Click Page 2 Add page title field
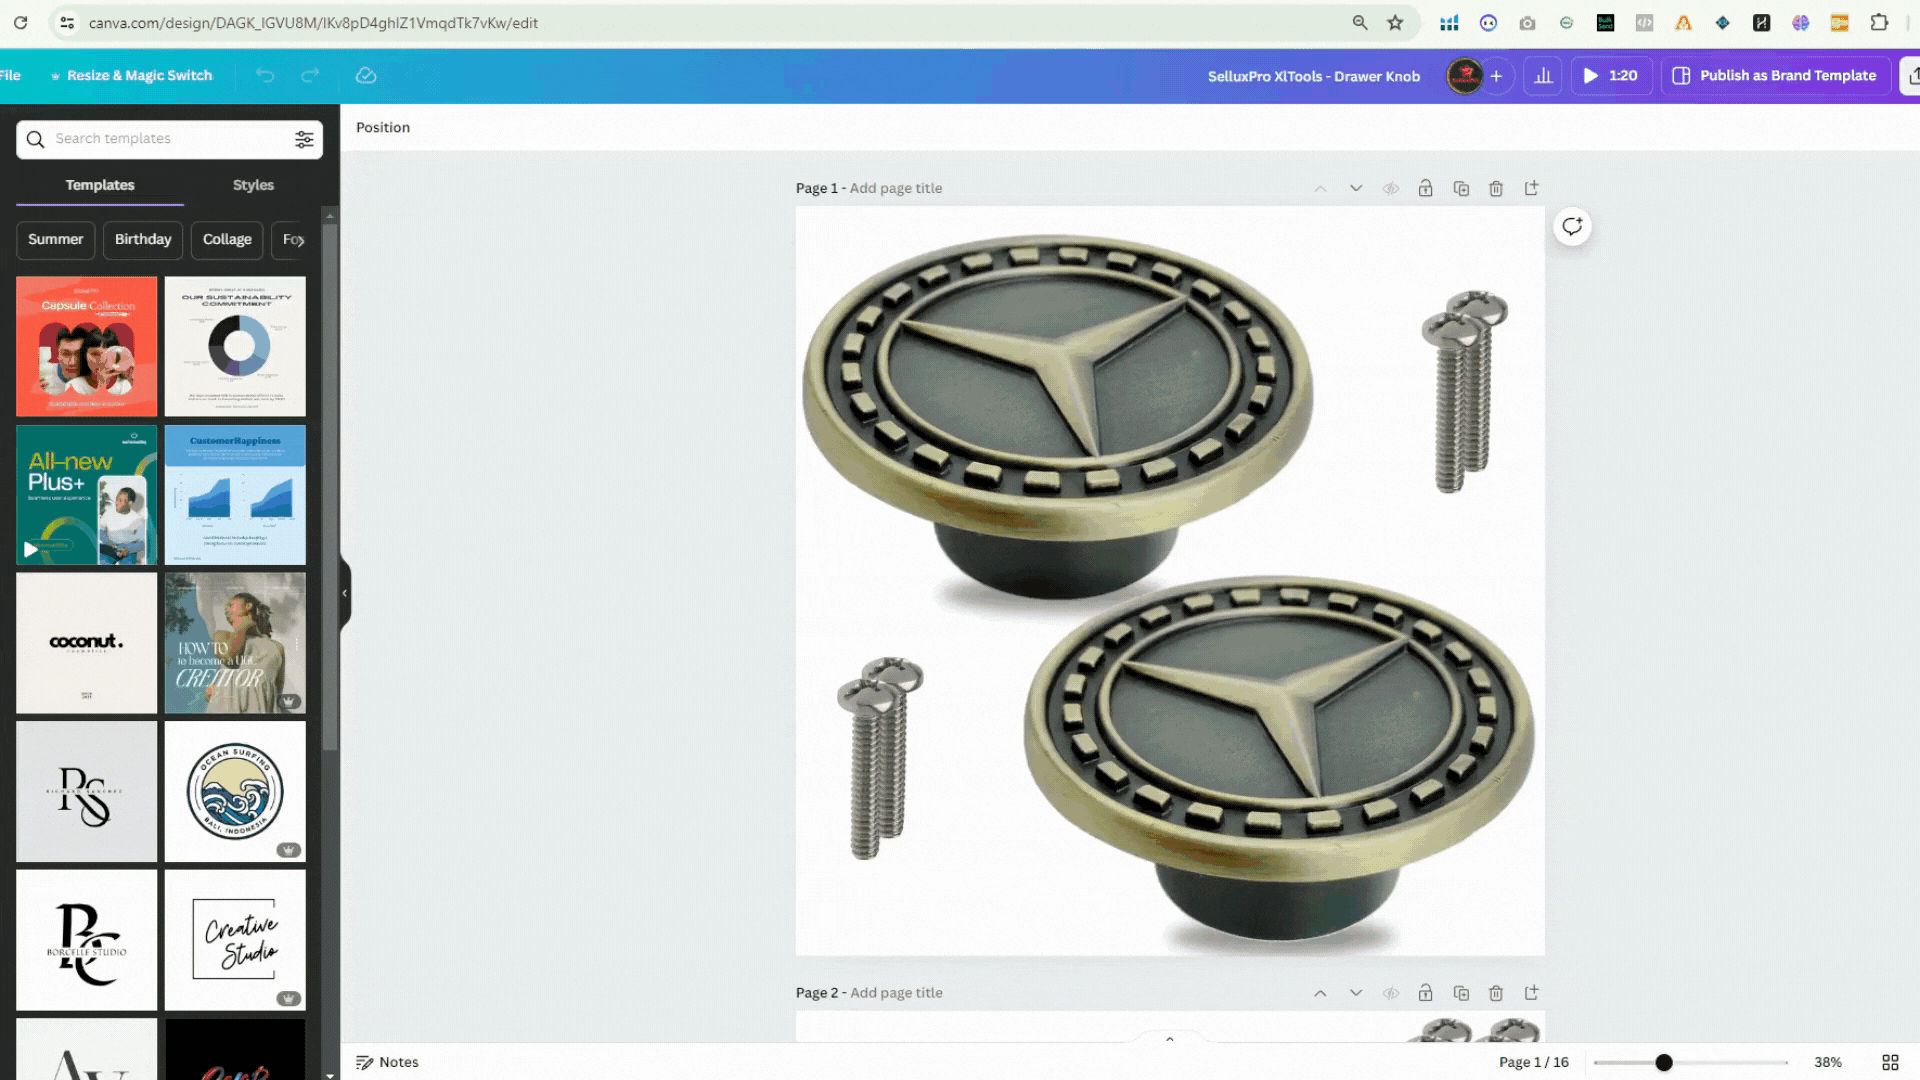This screenshot has height=1080, width=1920. pos(896,993)
